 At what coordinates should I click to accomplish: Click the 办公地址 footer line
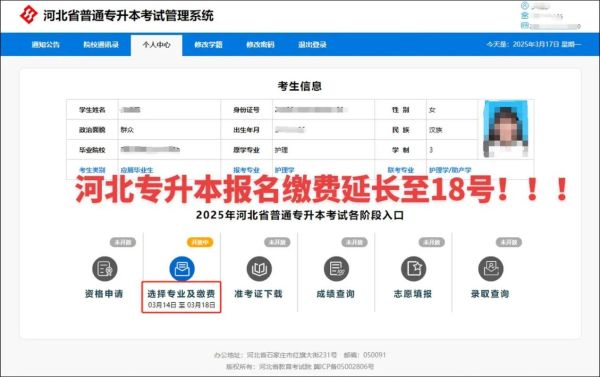(300, 355)
